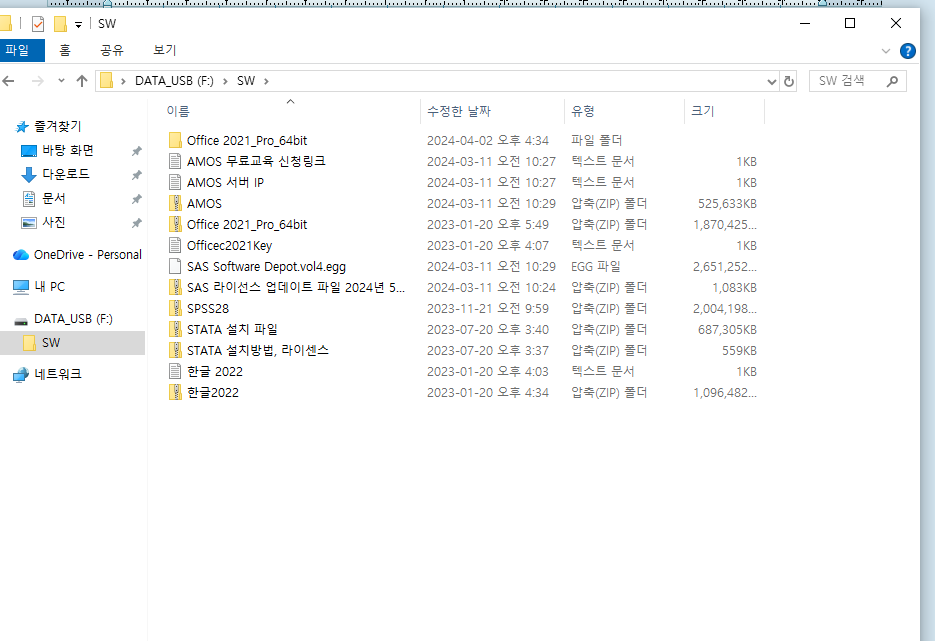
Task: Select the AMOS 무료교육 신청링크 text file icon
Action: [x=175, y=161]
